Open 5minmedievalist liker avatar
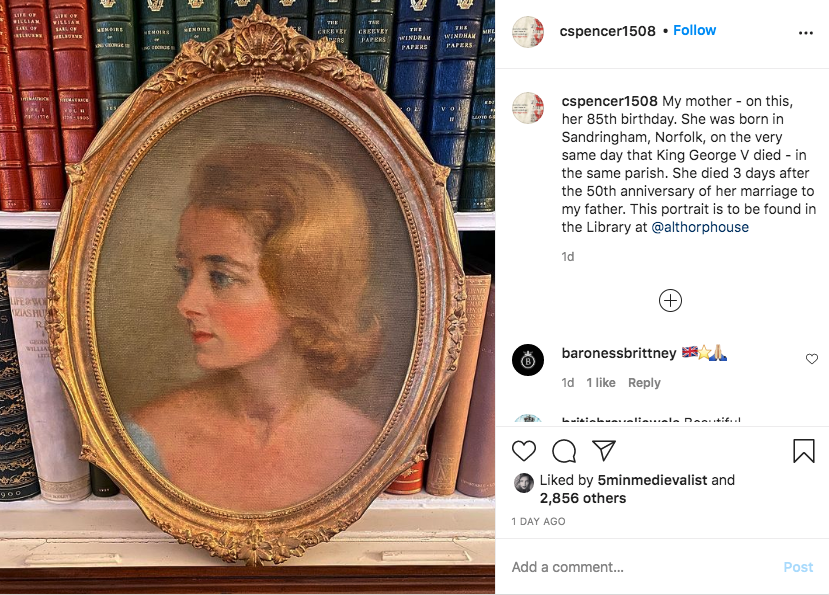 coord(523,482)
